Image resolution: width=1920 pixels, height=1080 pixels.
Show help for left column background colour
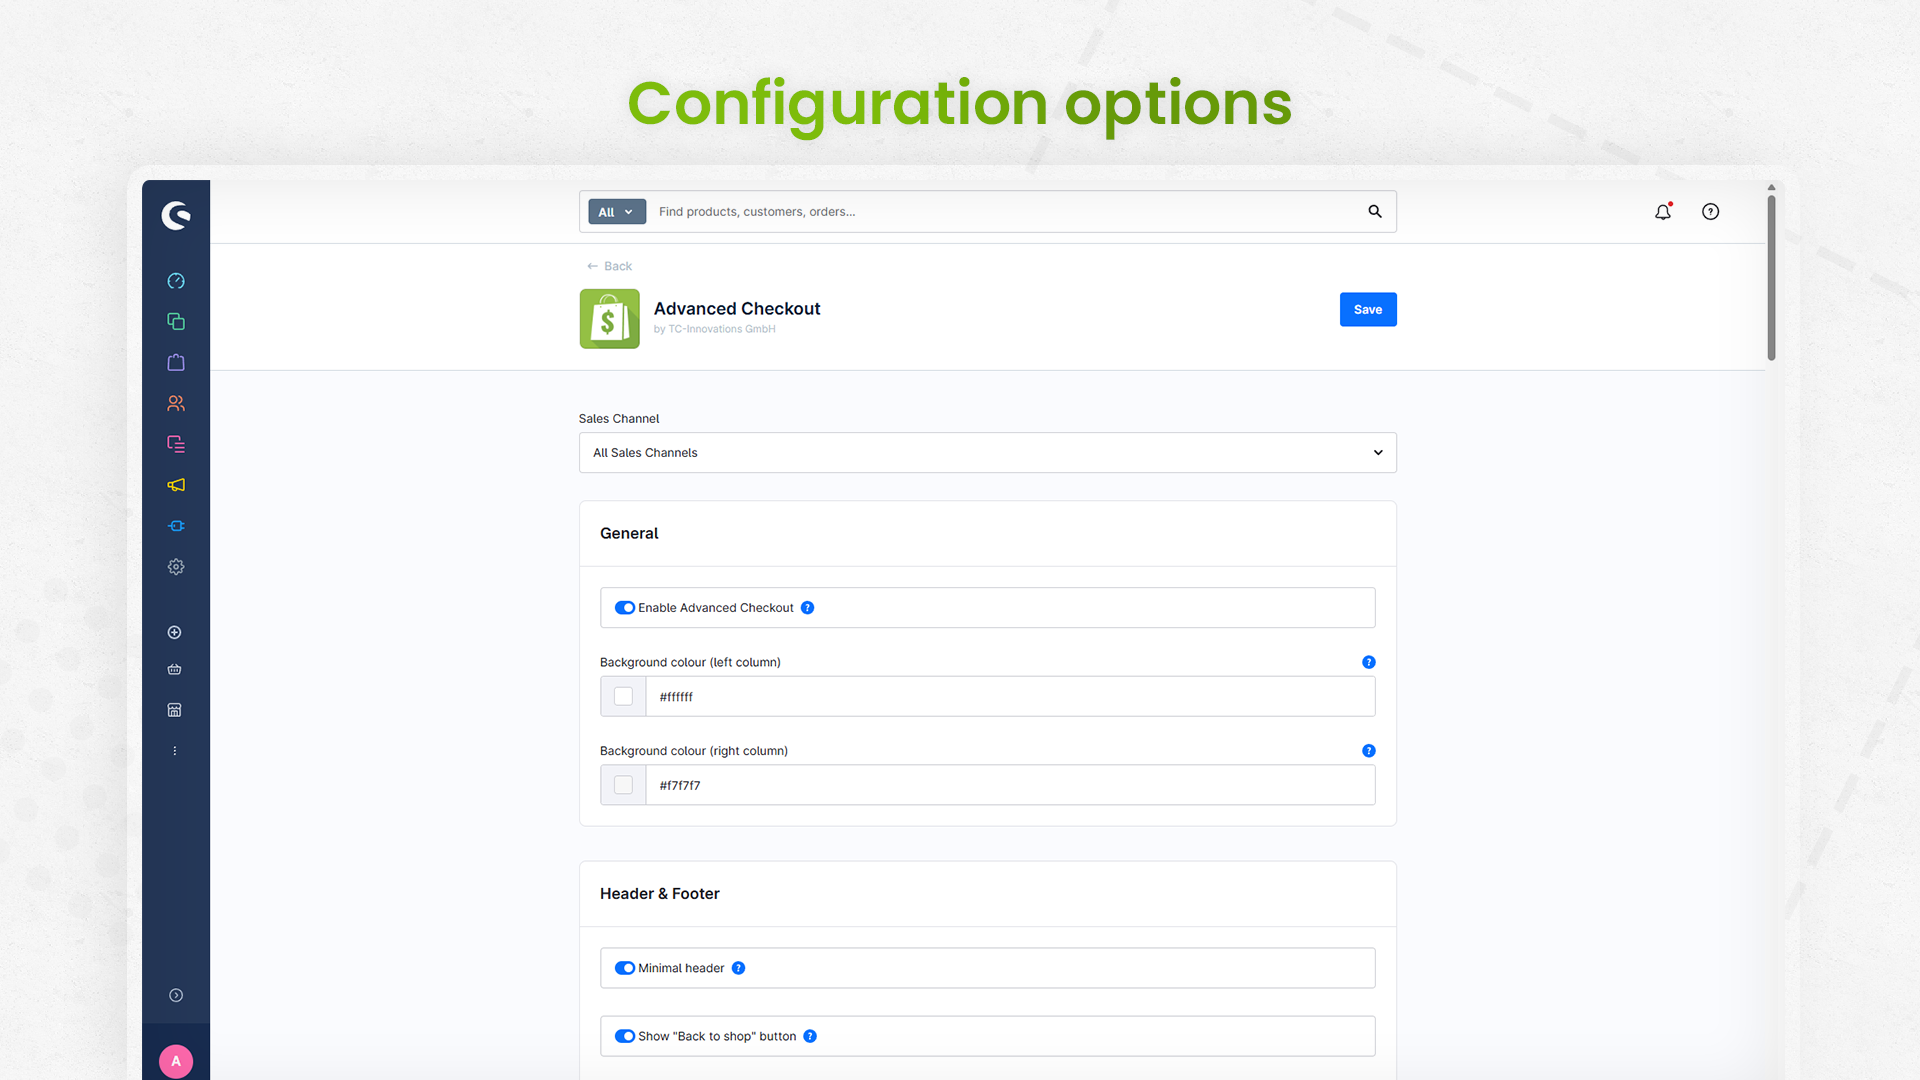pos(1369,662)
